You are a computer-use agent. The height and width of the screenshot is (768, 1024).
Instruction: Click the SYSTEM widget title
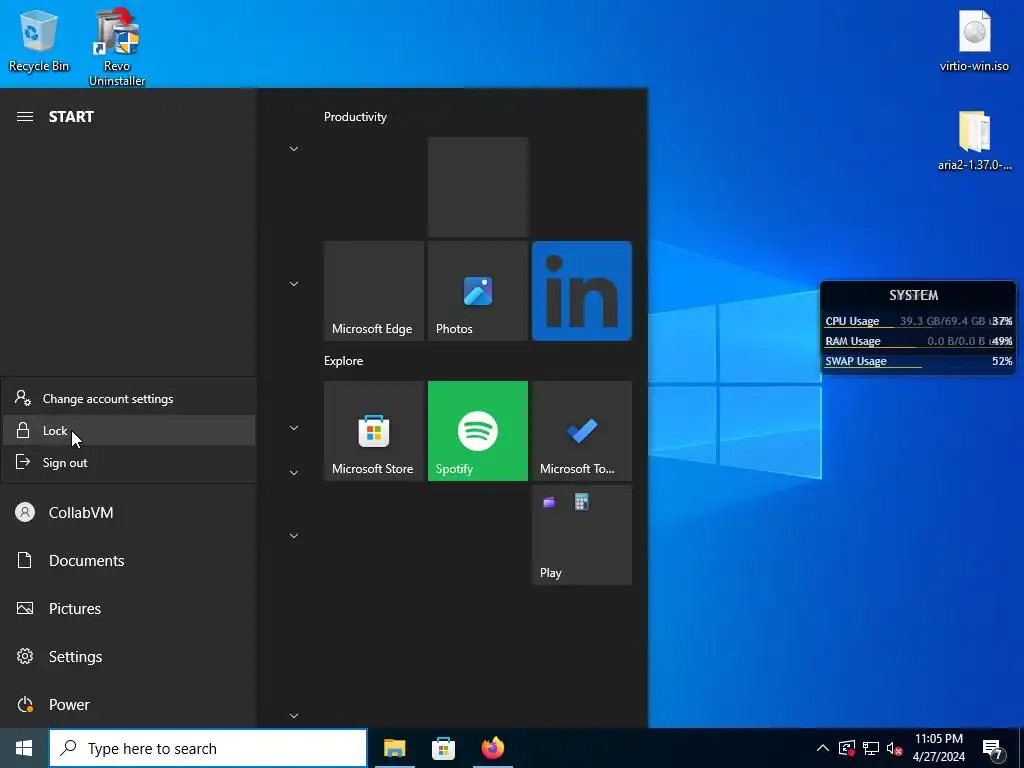(x=914, y=295)
